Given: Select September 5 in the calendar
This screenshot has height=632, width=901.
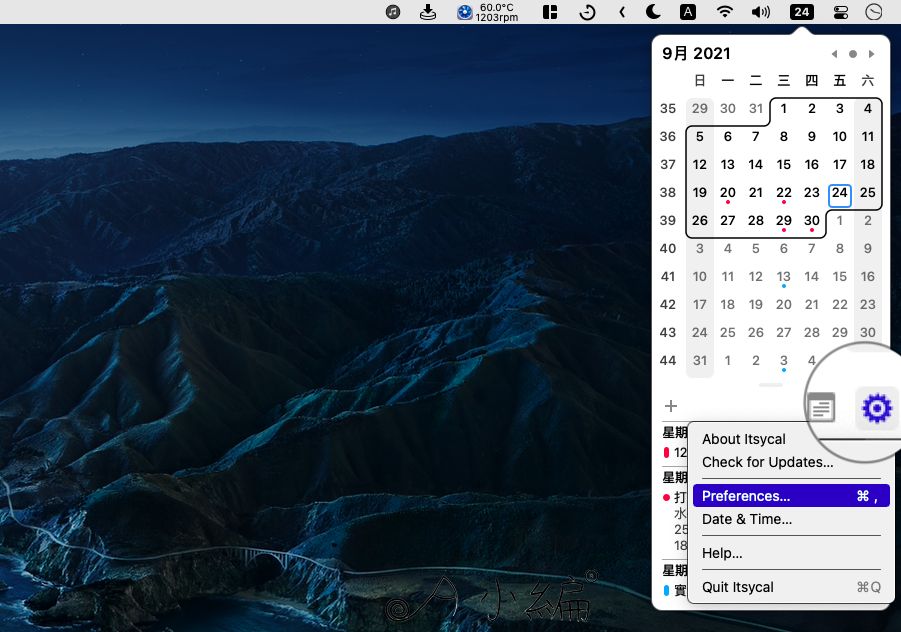Looking at the screenshot, I should (699, 137).
